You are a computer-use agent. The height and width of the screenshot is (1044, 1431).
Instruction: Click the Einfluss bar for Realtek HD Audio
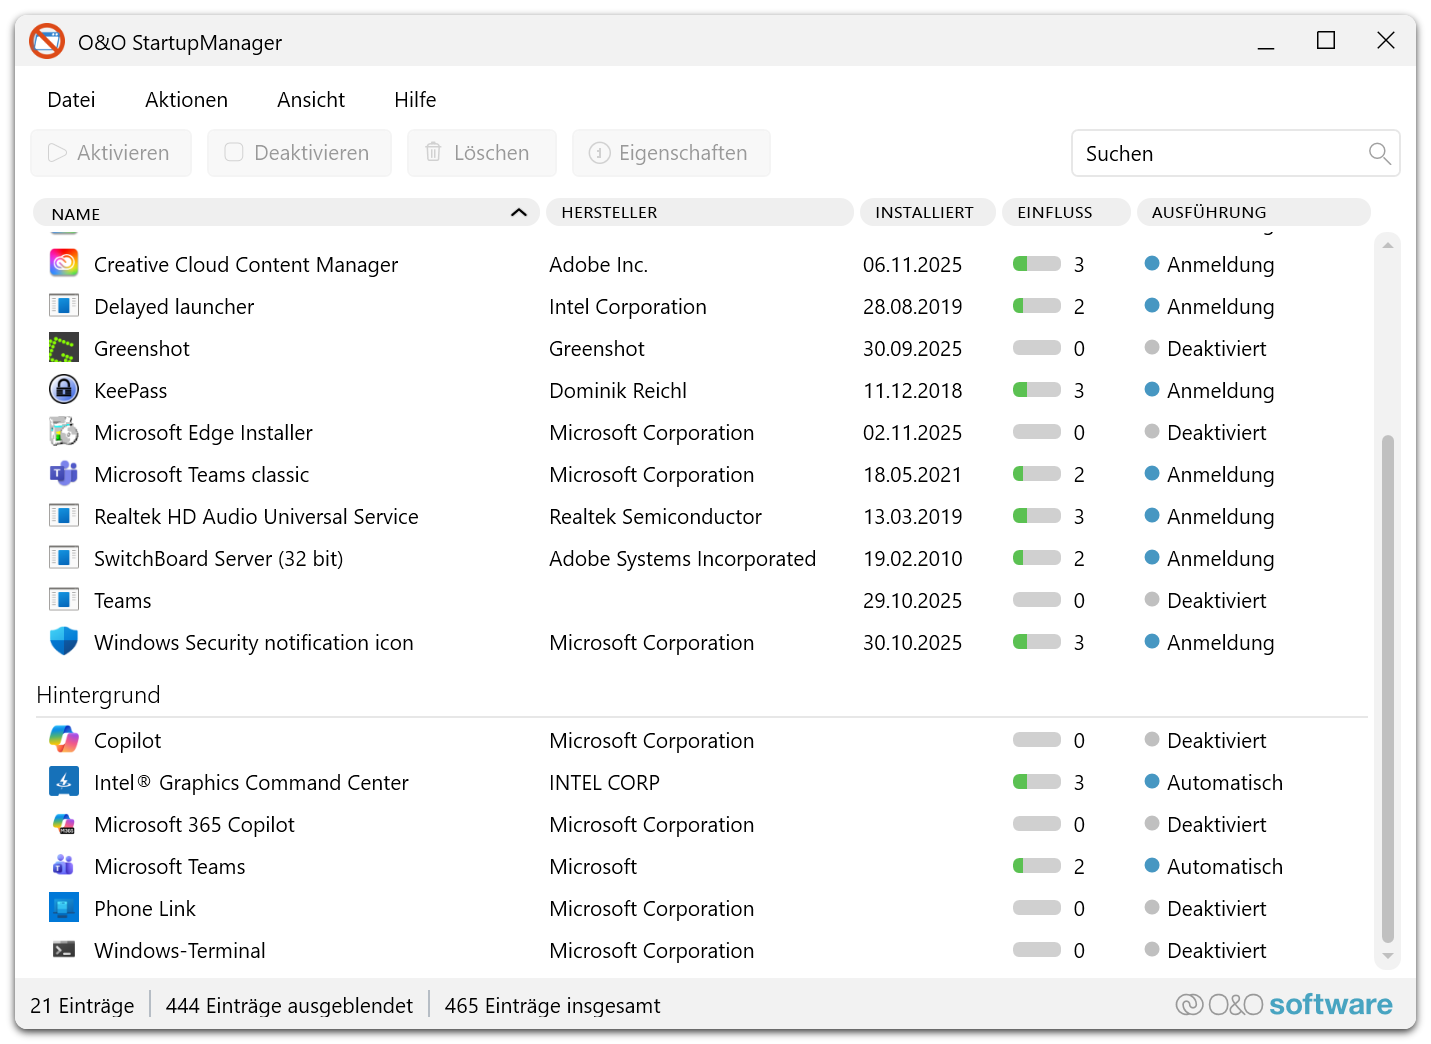coord(1037,516)
